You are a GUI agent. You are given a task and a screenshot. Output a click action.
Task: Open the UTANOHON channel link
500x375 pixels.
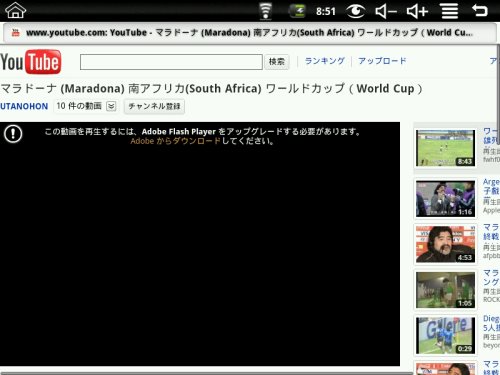[x=24, y=106]
